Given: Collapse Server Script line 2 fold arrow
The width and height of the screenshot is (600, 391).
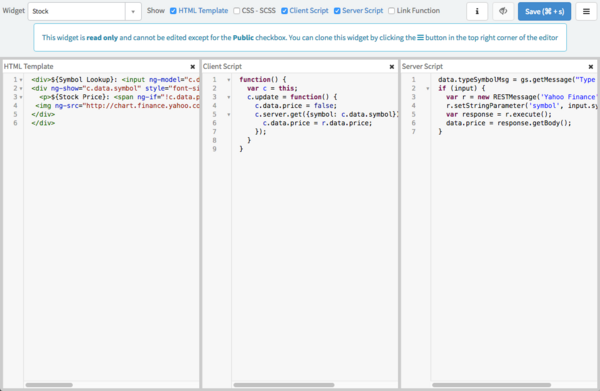Looking at the screenshot, I should tap(428, 89).
